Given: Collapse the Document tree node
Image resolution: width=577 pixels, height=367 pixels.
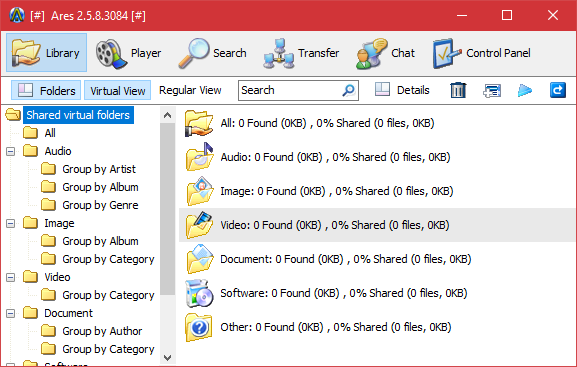Looking at the screenshot, I should point(11,314).
